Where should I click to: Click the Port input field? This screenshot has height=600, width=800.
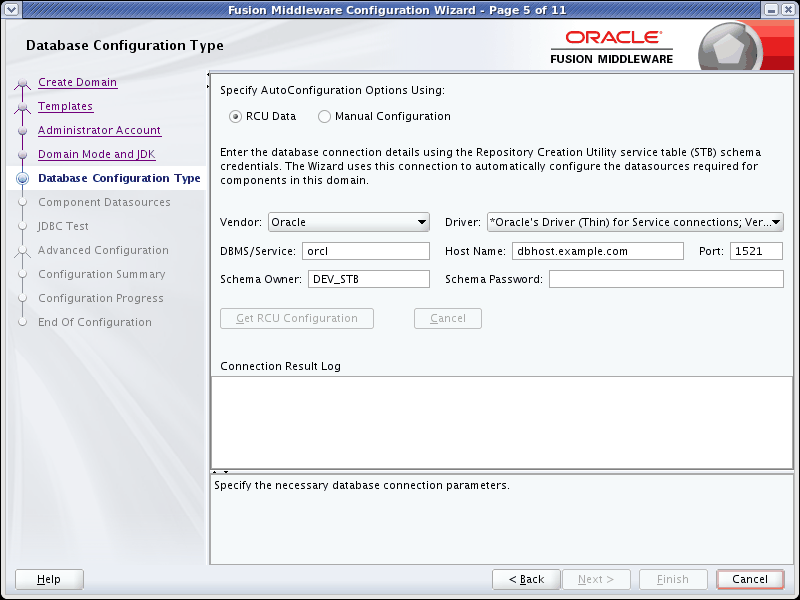tap(756, 251)
